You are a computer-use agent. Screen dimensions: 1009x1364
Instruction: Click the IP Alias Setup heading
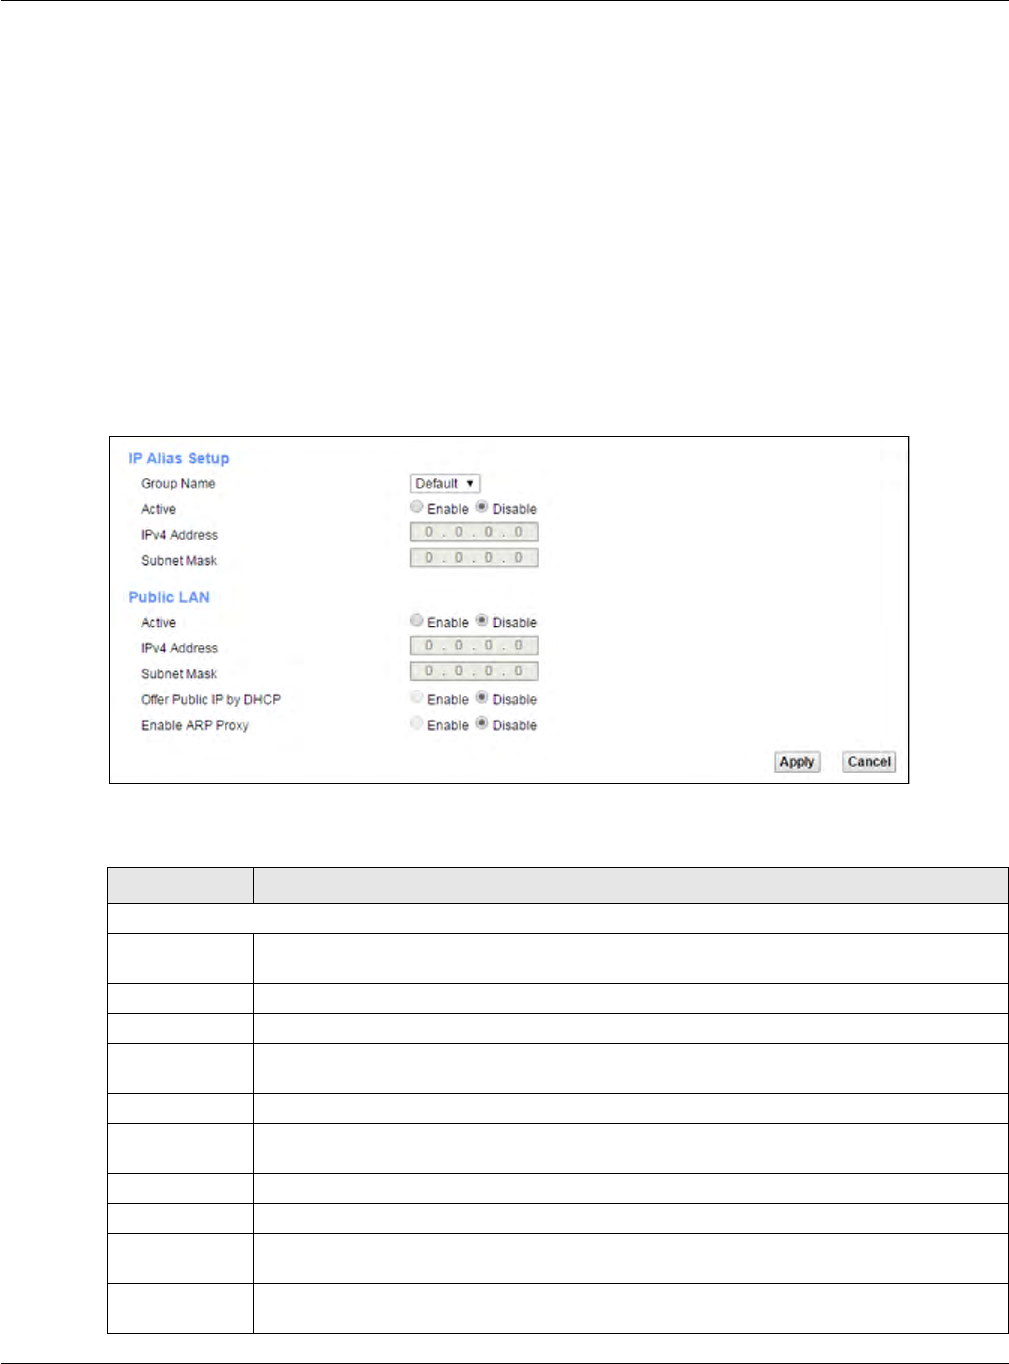point(179,458)
